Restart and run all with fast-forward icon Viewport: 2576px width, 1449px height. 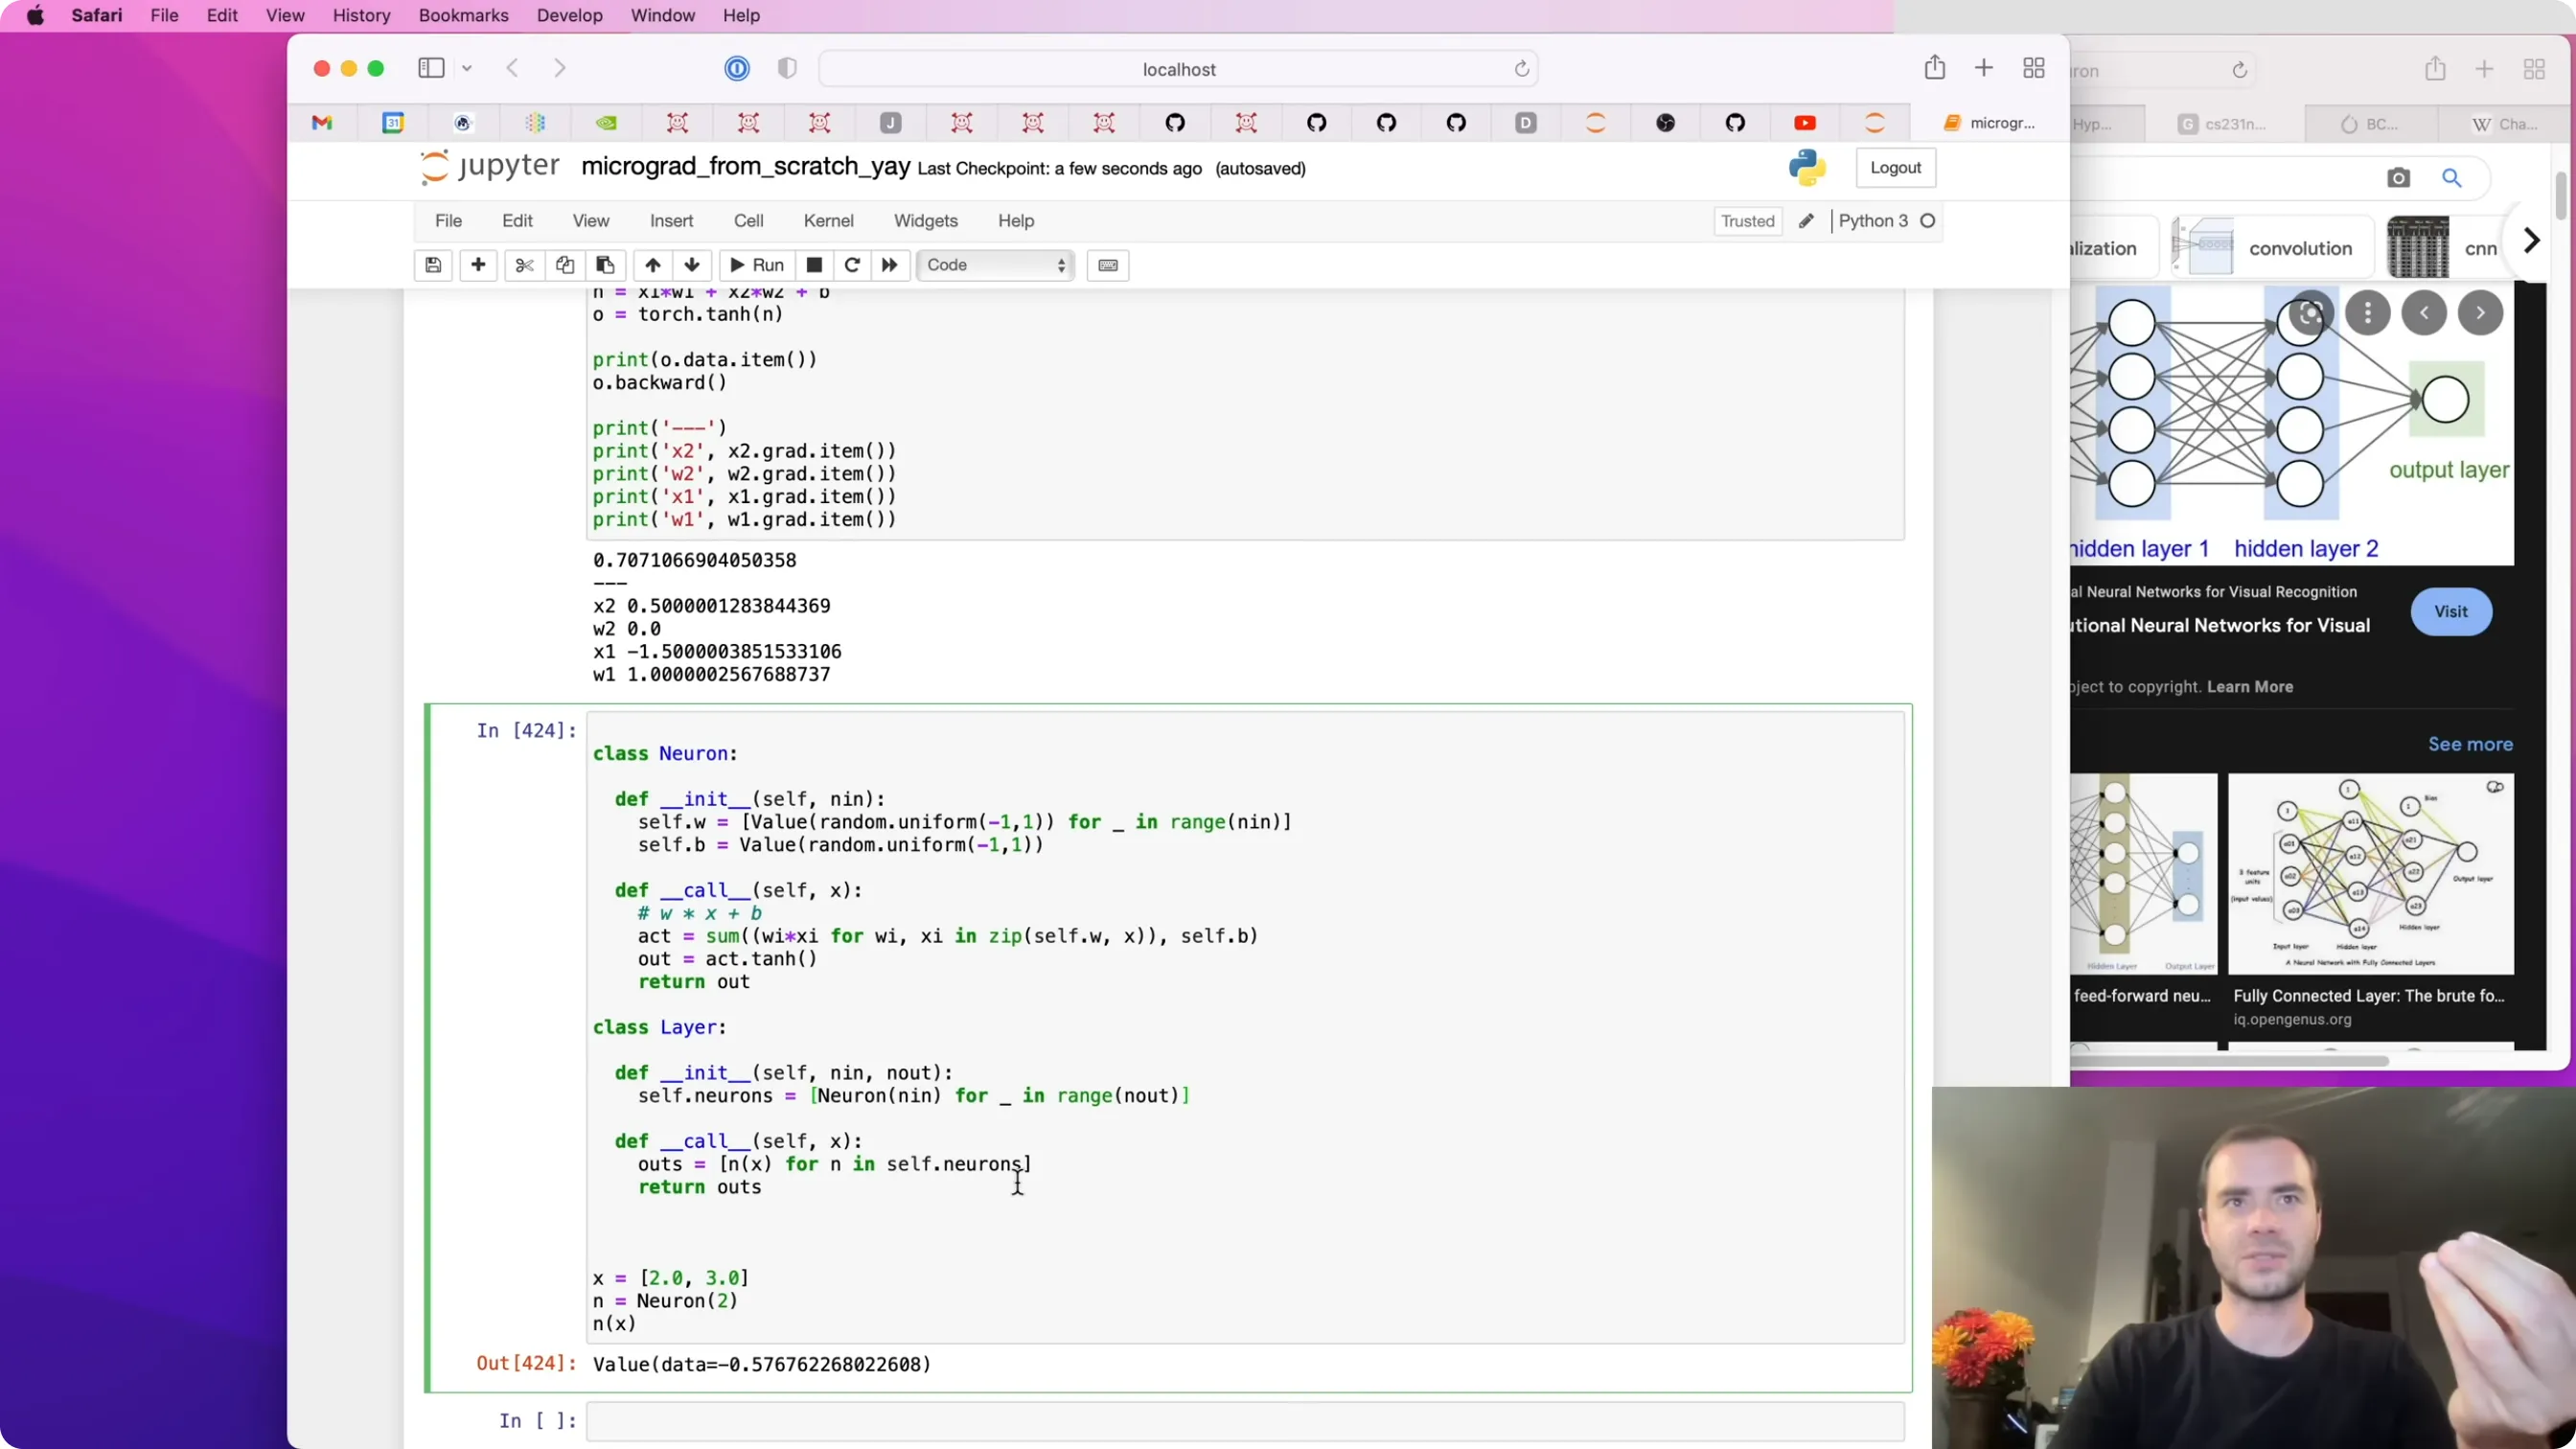point(889,265)
